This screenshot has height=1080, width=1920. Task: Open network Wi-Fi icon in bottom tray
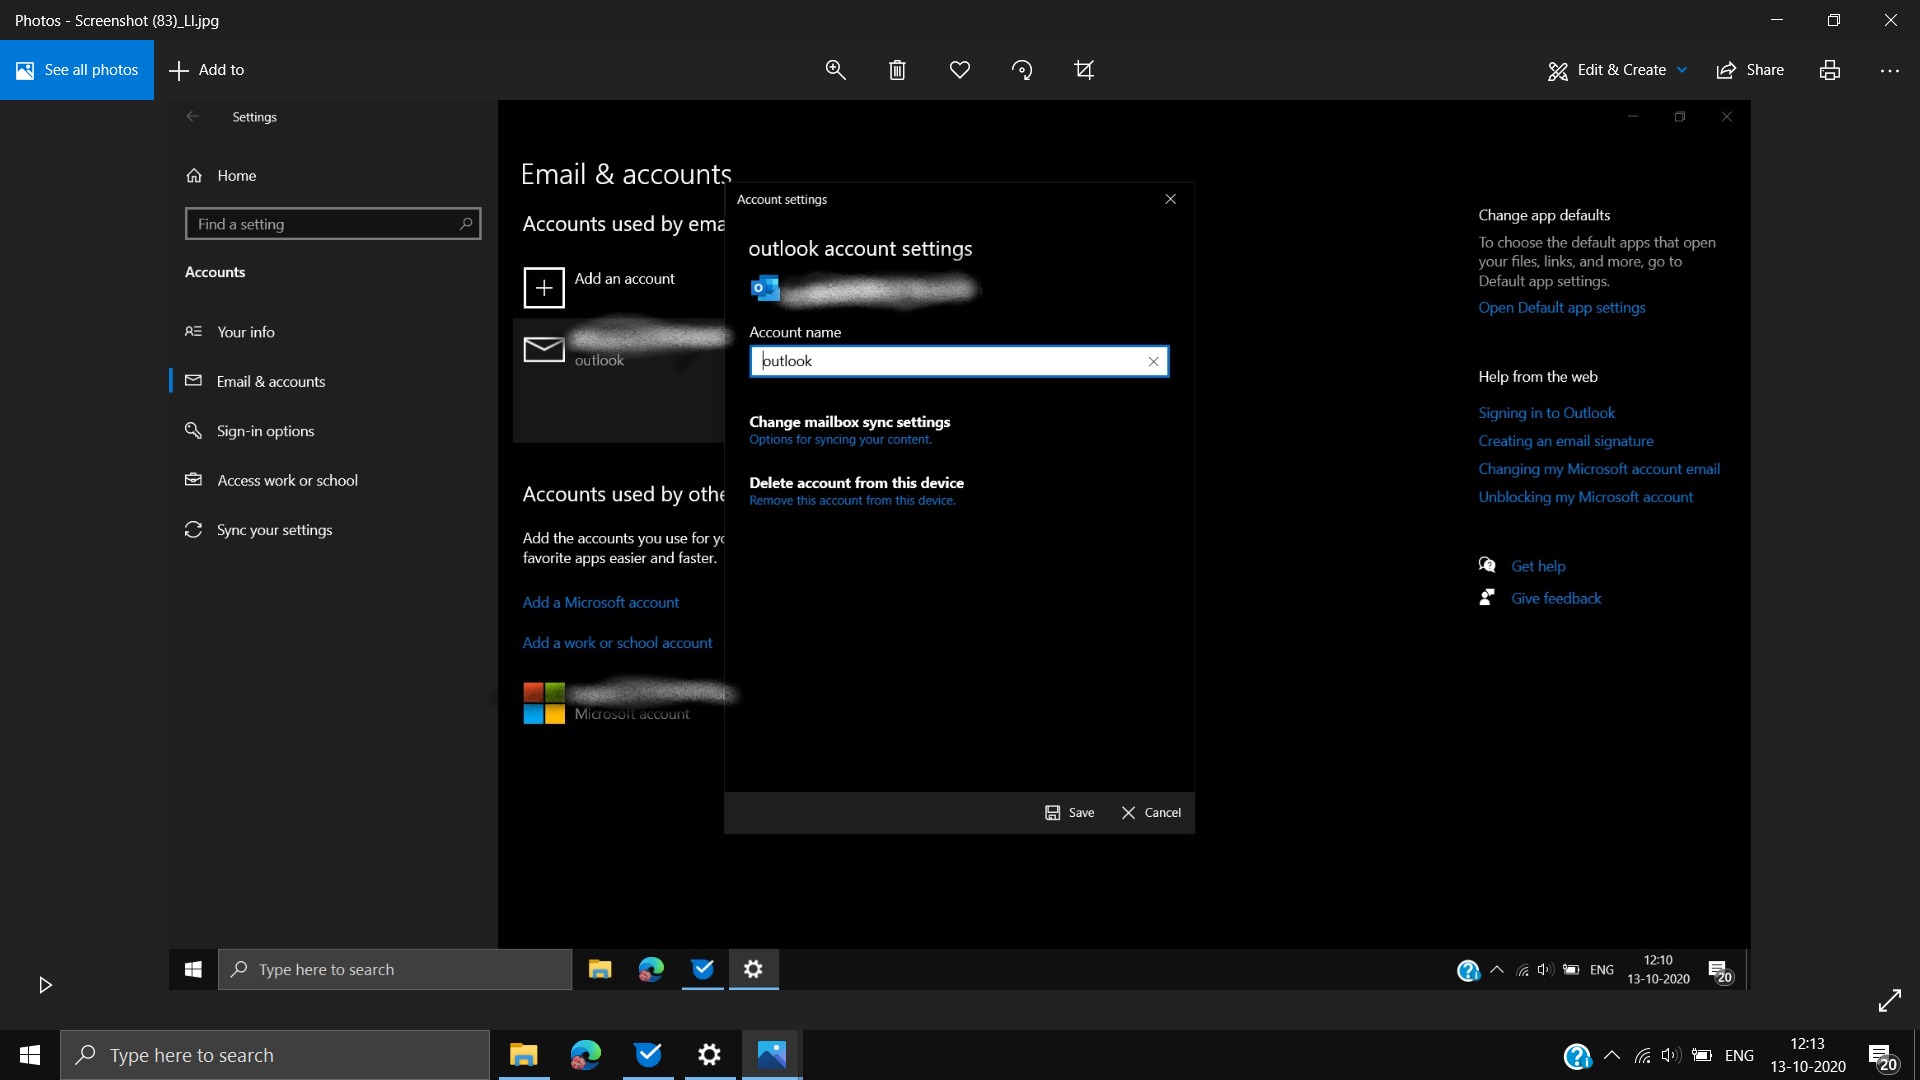point(1642,1055)
